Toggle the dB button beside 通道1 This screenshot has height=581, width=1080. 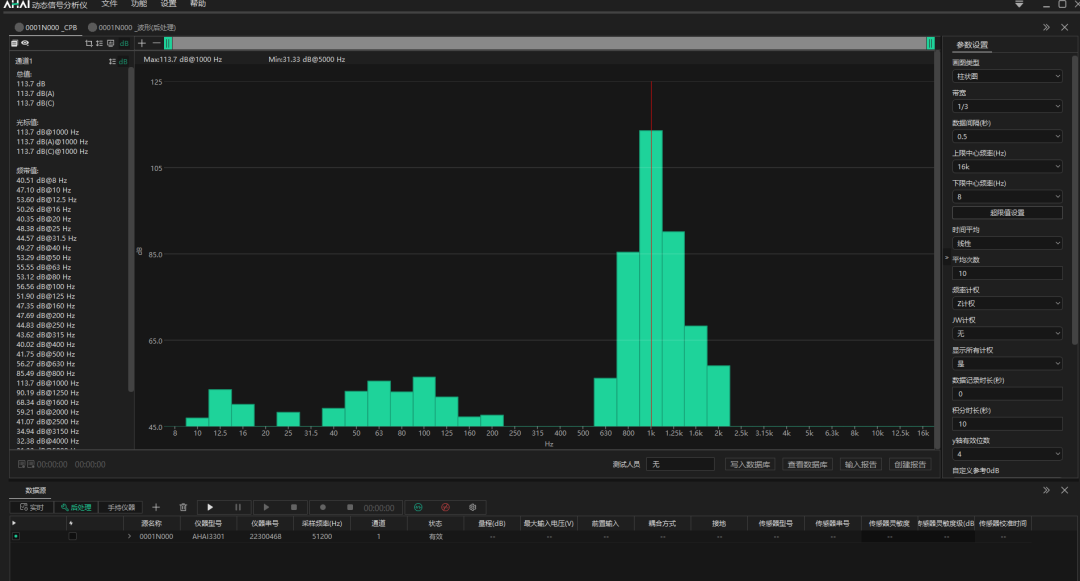[x=123, y=61]
